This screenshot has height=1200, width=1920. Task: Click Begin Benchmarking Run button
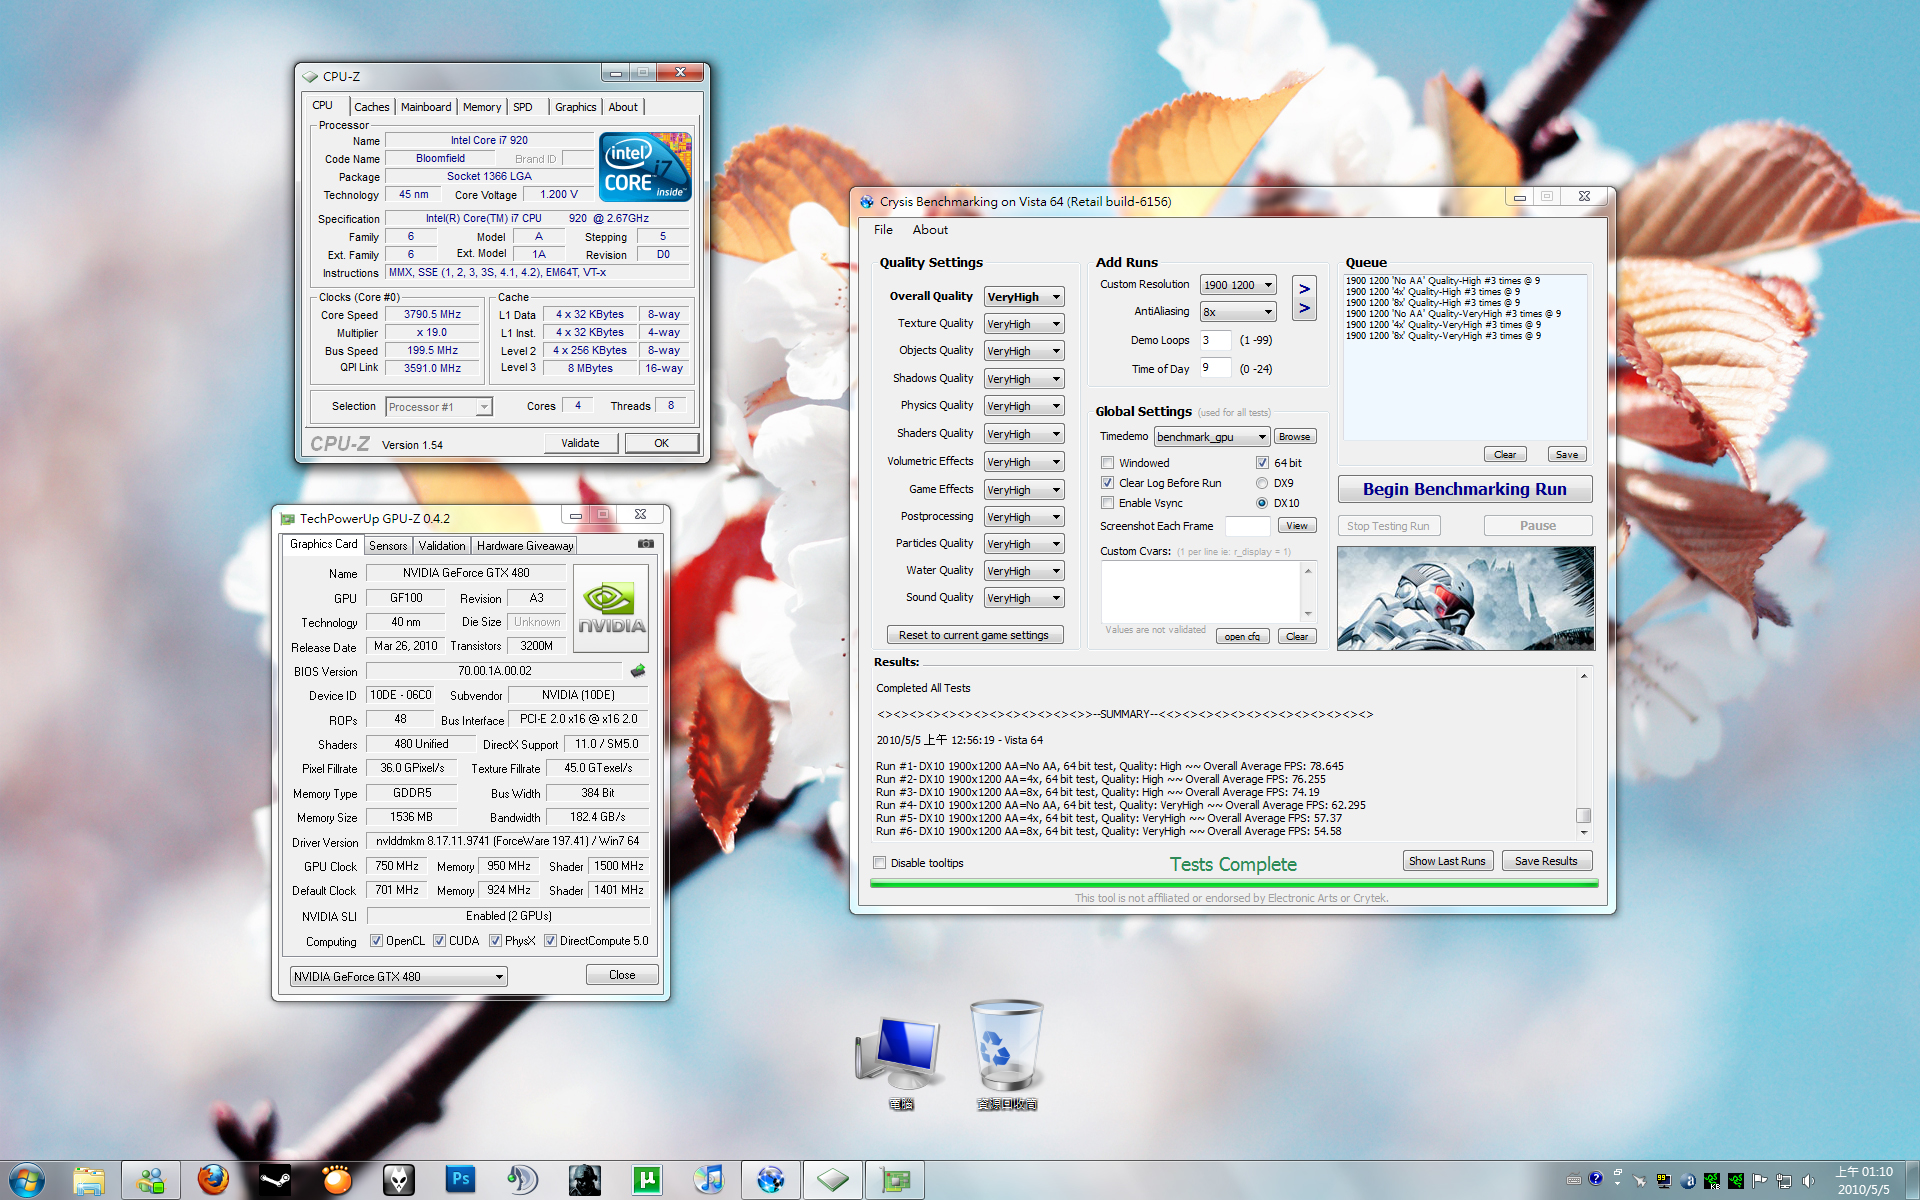[1464, 489]
